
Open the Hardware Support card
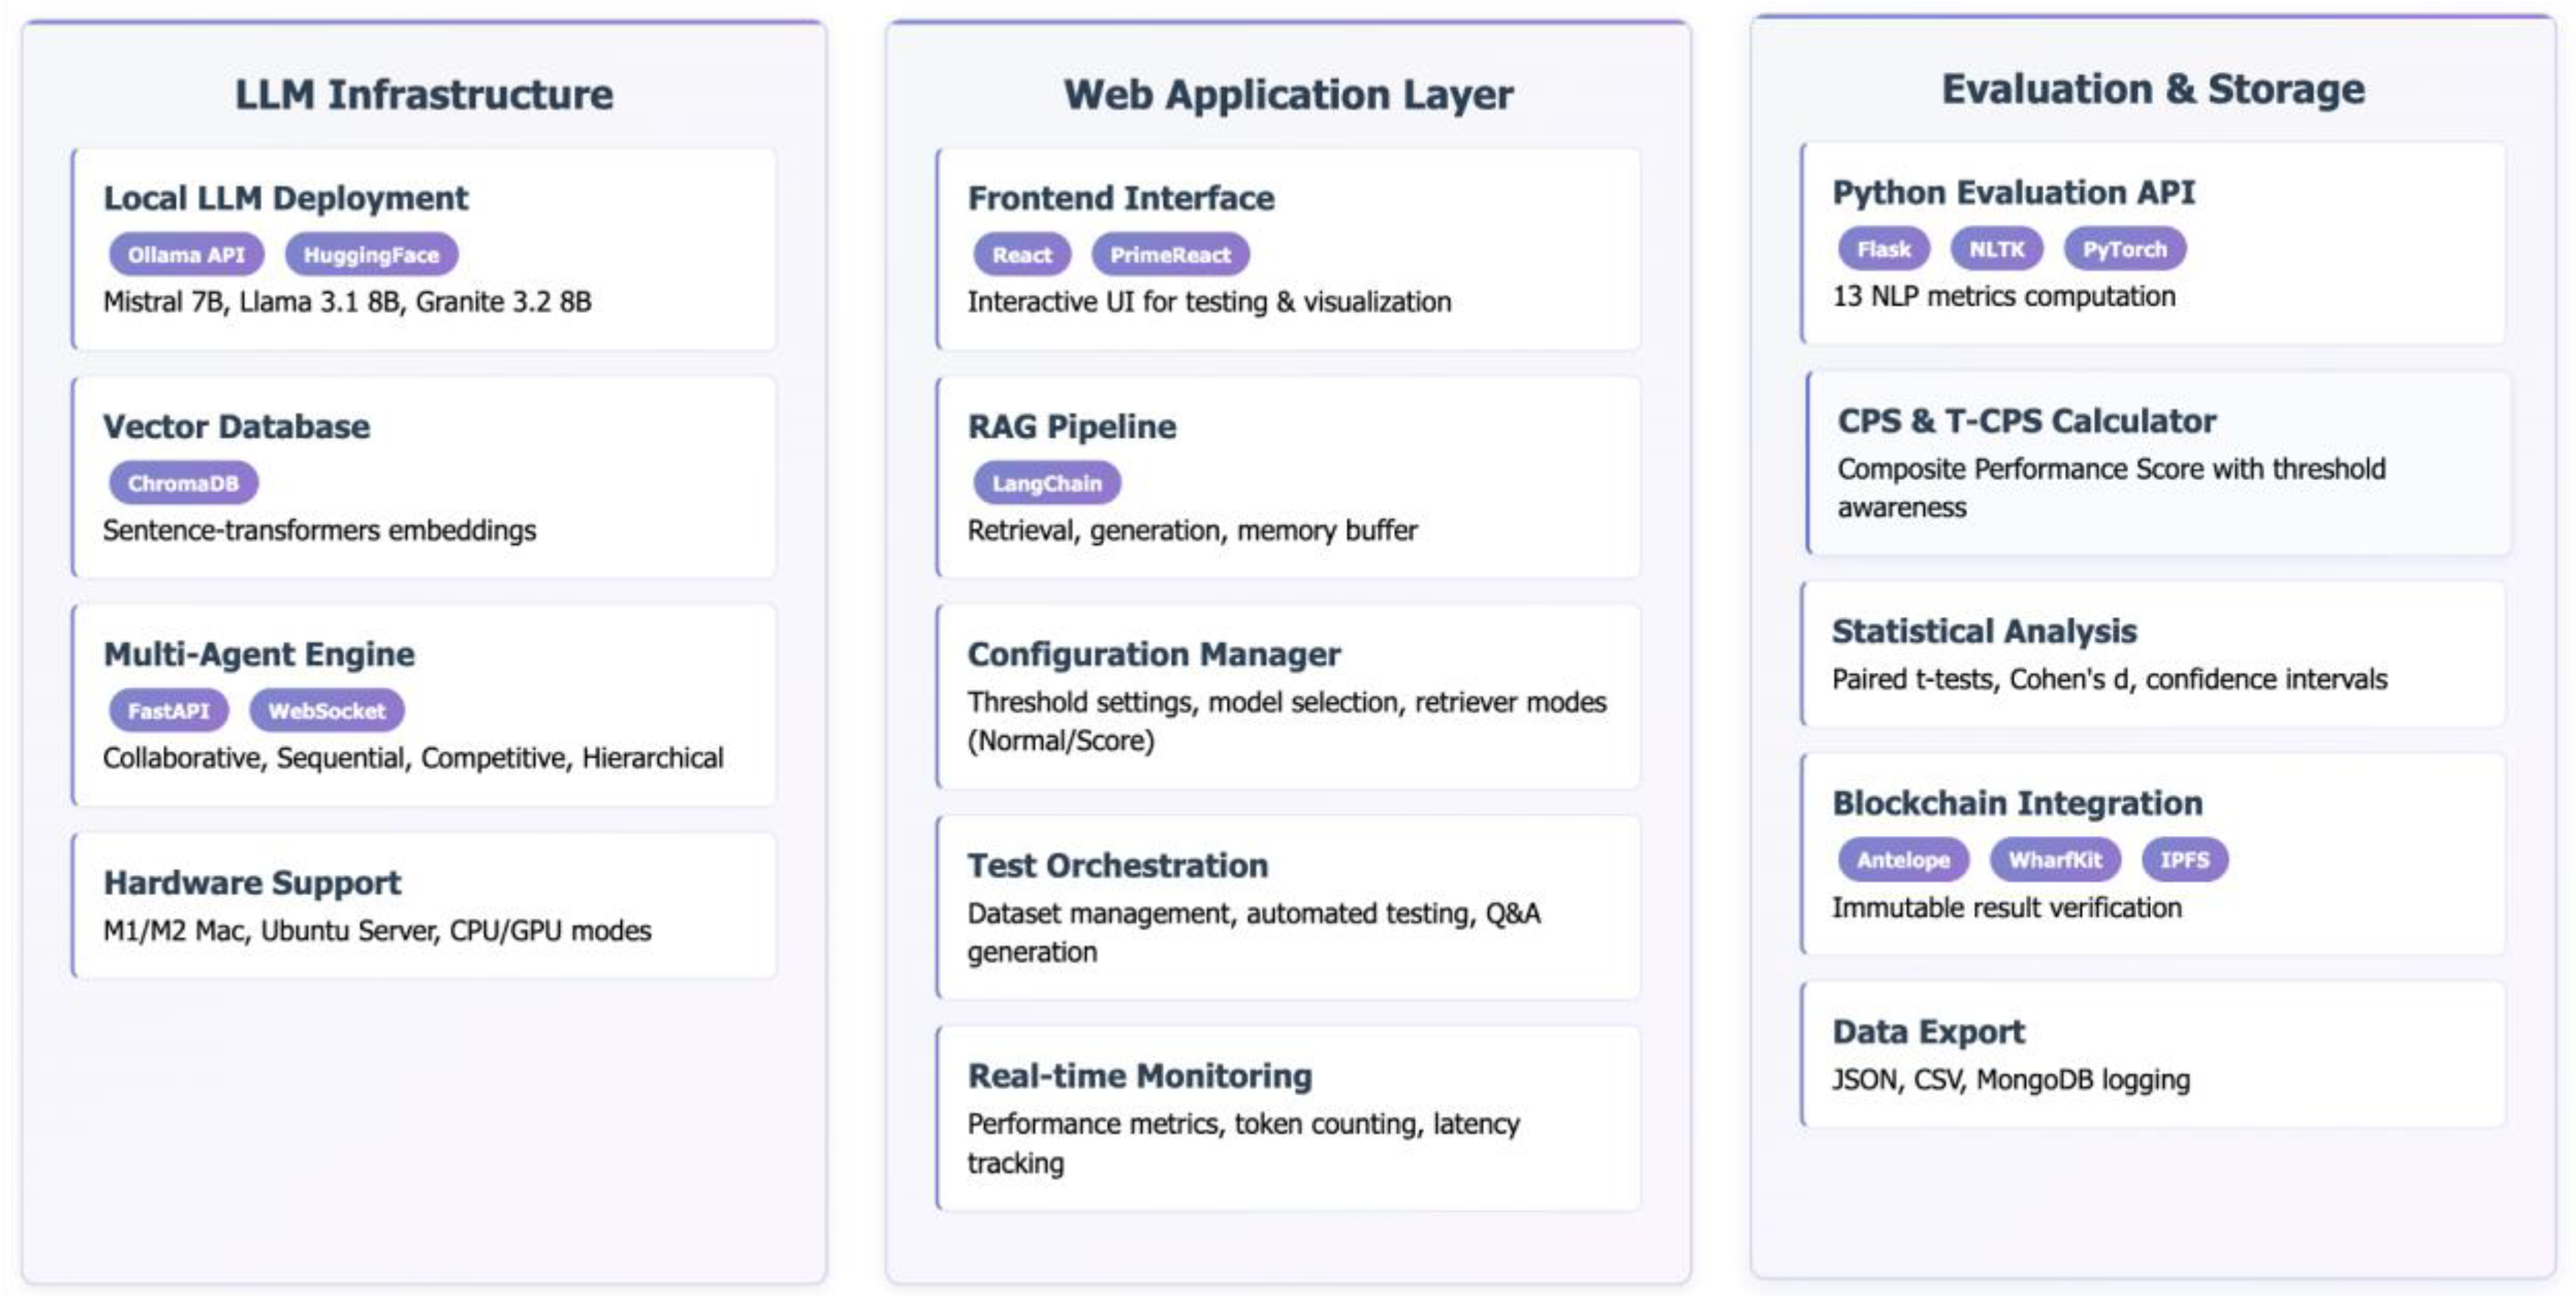424,906
